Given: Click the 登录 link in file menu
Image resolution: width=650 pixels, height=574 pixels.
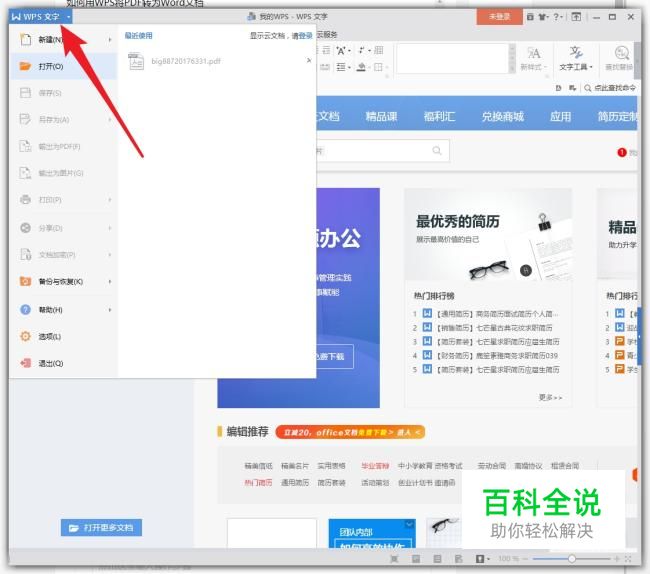Looking at the screenshot, I should click(x=306, y=36).
